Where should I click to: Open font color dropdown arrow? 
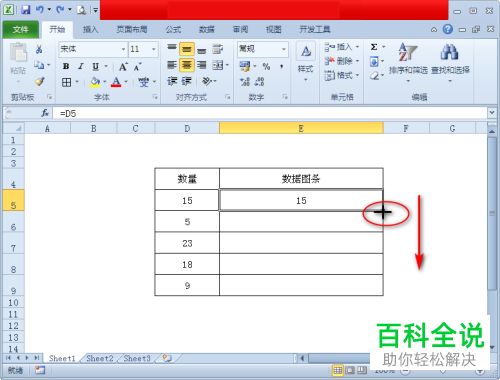pos(126,82)
